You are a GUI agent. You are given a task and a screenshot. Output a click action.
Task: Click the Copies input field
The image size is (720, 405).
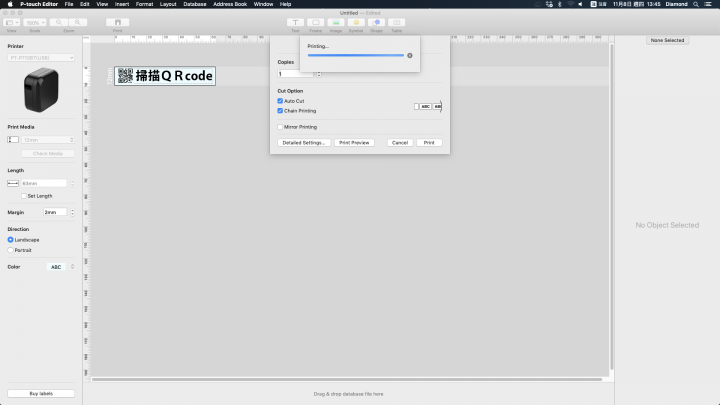click(x=296, y=74)
